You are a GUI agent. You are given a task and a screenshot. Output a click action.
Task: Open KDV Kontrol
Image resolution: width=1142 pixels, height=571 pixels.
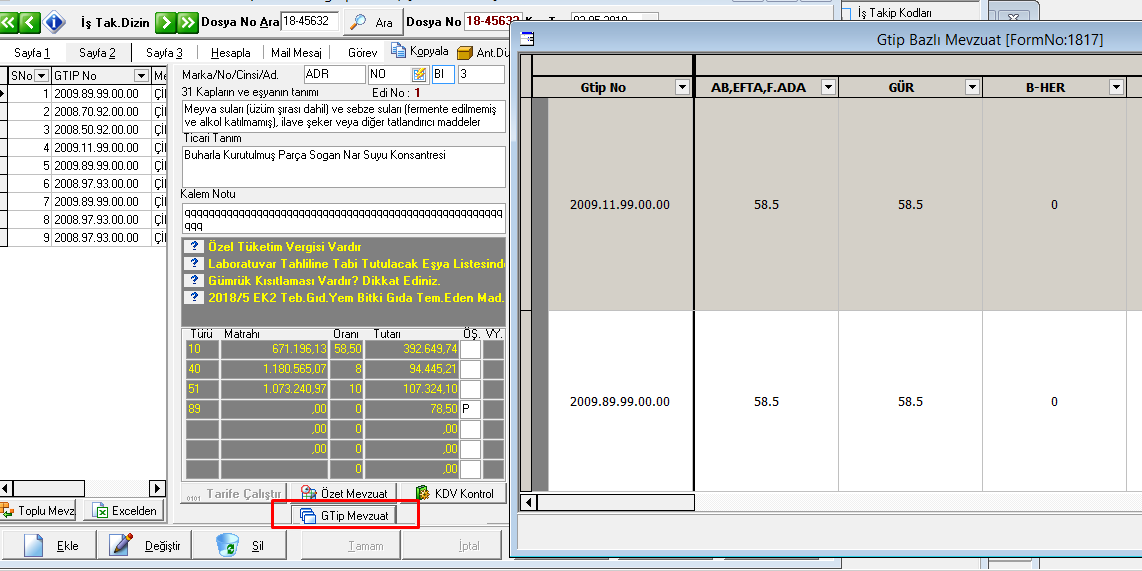455,493
